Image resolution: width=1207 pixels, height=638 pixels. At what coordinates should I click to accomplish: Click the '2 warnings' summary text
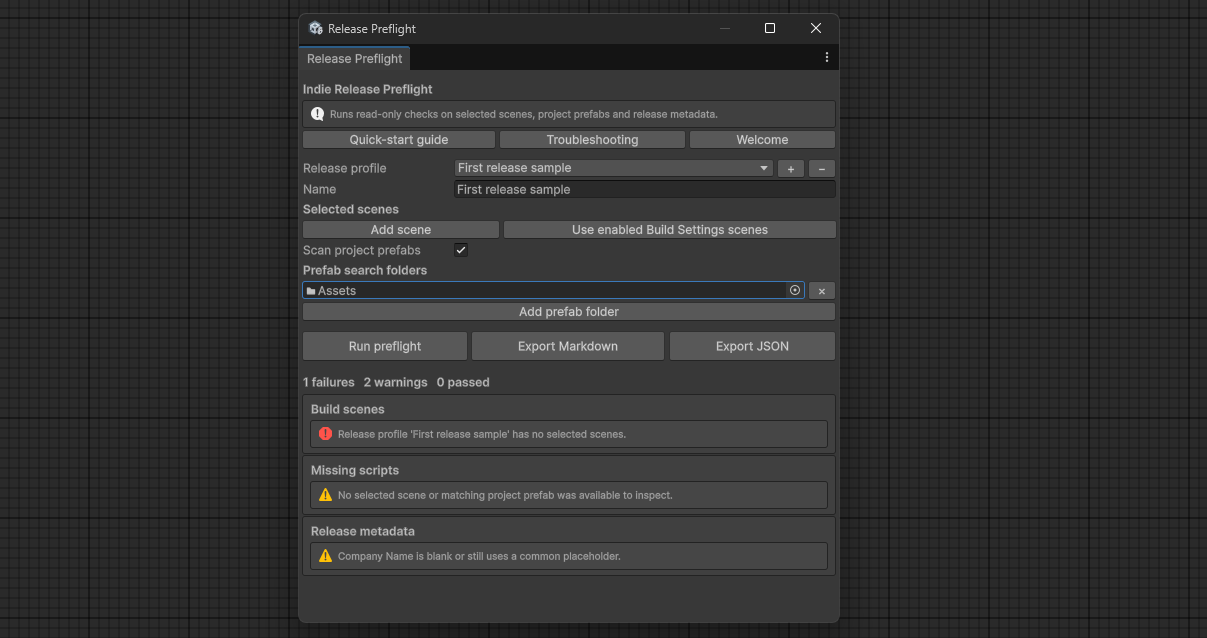point(395,382)
